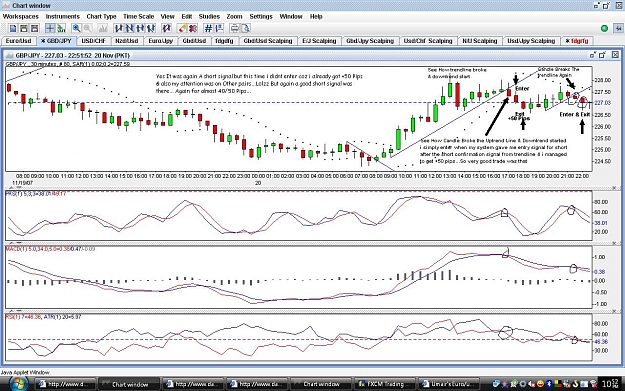The image size is (625, 391).
Task: Click the standalone blue-red chart tool icon
Action: [x=166, y=28]
